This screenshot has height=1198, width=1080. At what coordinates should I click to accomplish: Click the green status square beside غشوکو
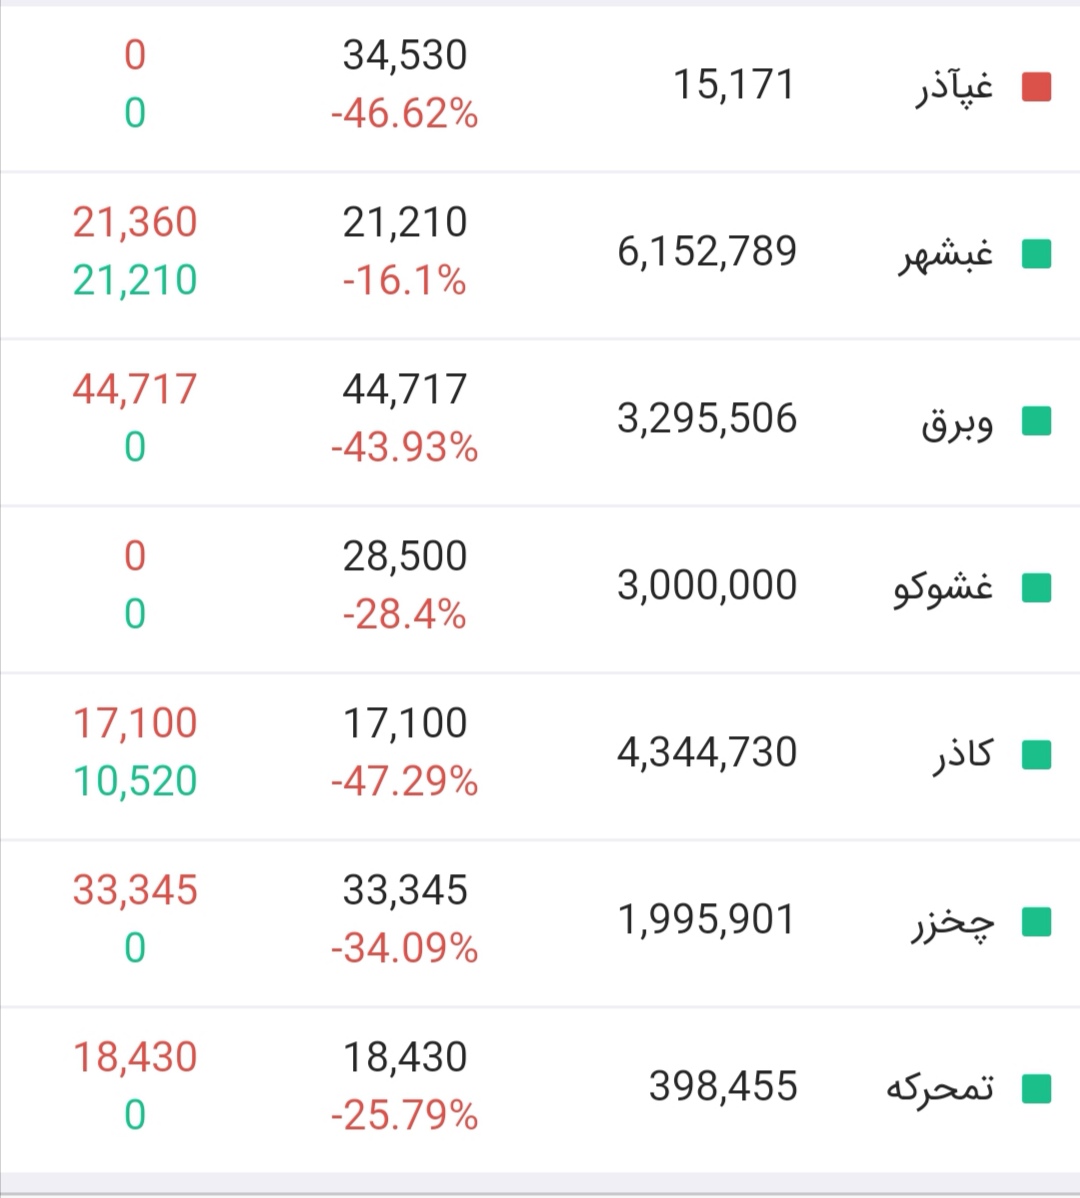coord(1036,588)
